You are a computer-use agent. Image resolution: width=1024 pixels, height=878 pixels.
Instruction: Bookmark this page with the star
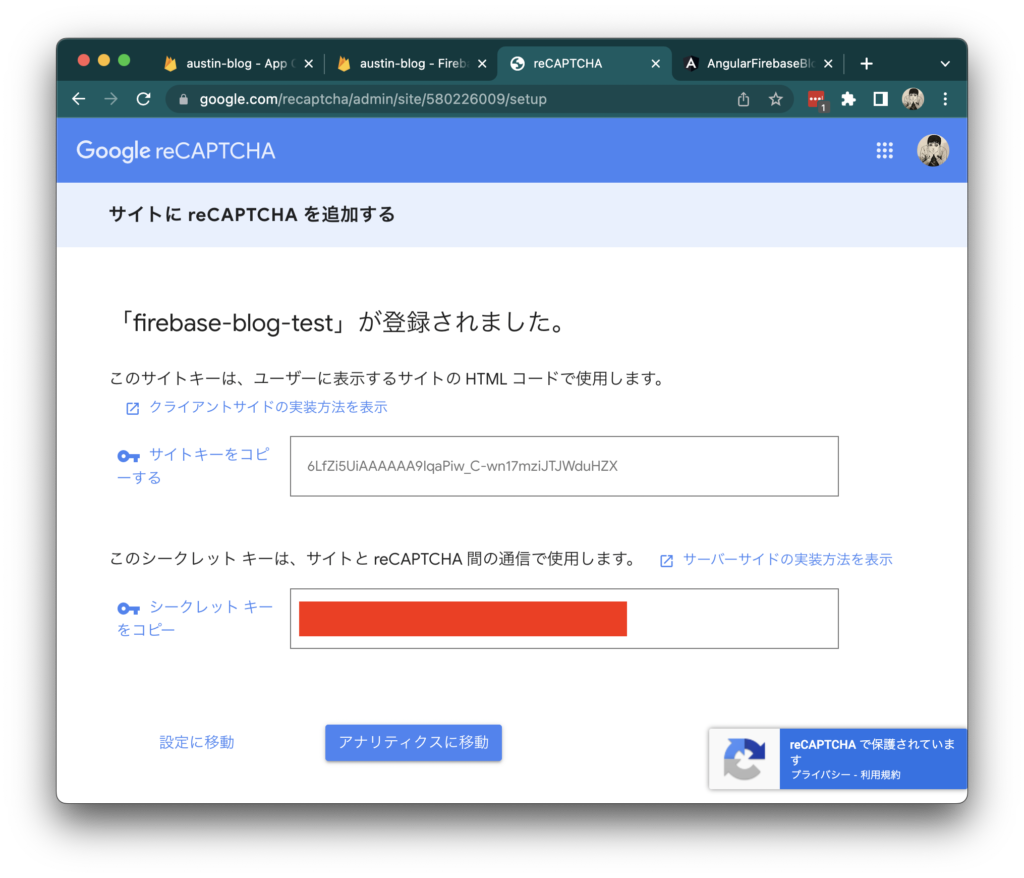pos(776,99)
